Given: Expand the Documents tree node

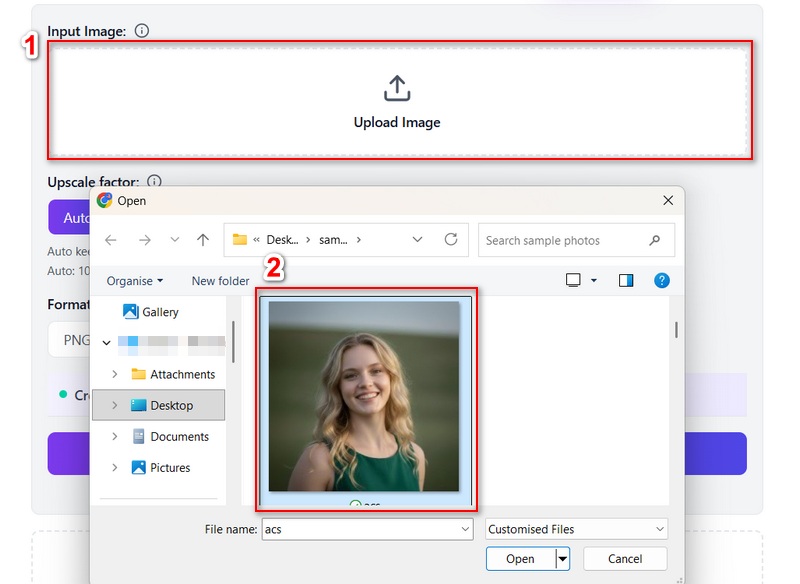Looking at the screenshot, I should pos(115,437).
